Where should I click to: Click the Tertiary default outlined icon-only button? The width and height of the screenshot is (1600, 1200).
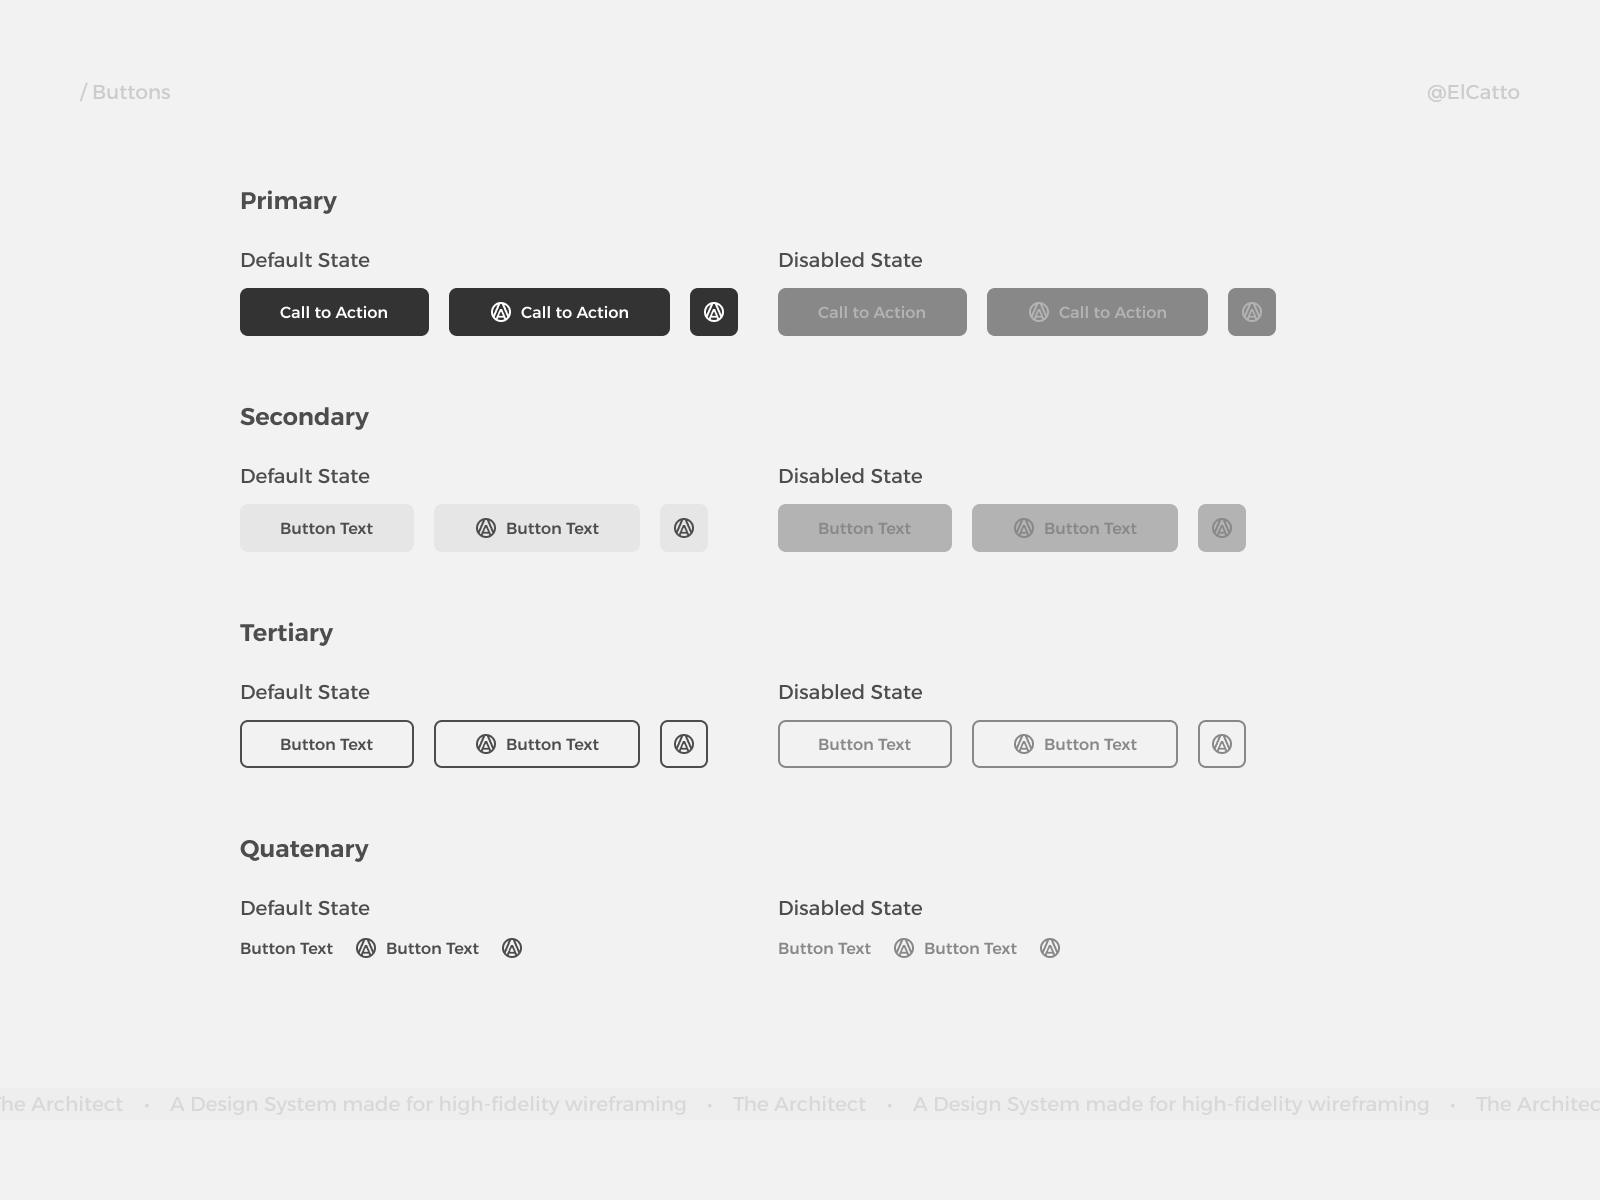tap(684, 744)
